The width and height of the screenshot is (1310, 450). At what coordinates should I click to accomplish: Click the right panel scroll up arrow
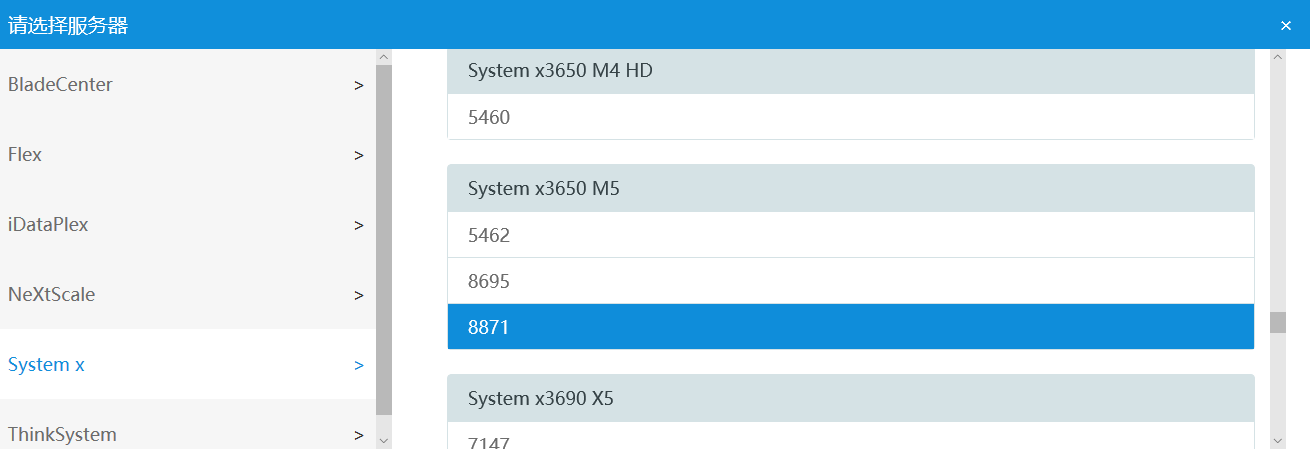click(x=1277, y=58)
